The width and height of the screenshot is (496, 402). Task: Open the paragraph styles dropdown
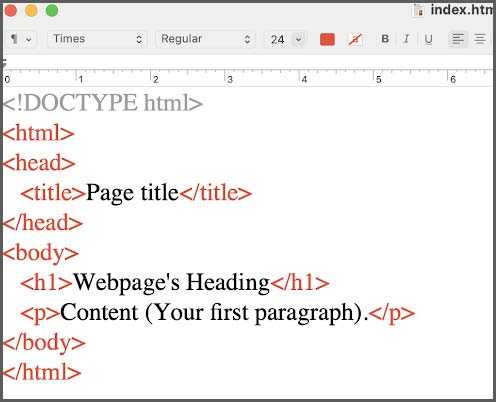pyautogui.click(x=21, y=39)
